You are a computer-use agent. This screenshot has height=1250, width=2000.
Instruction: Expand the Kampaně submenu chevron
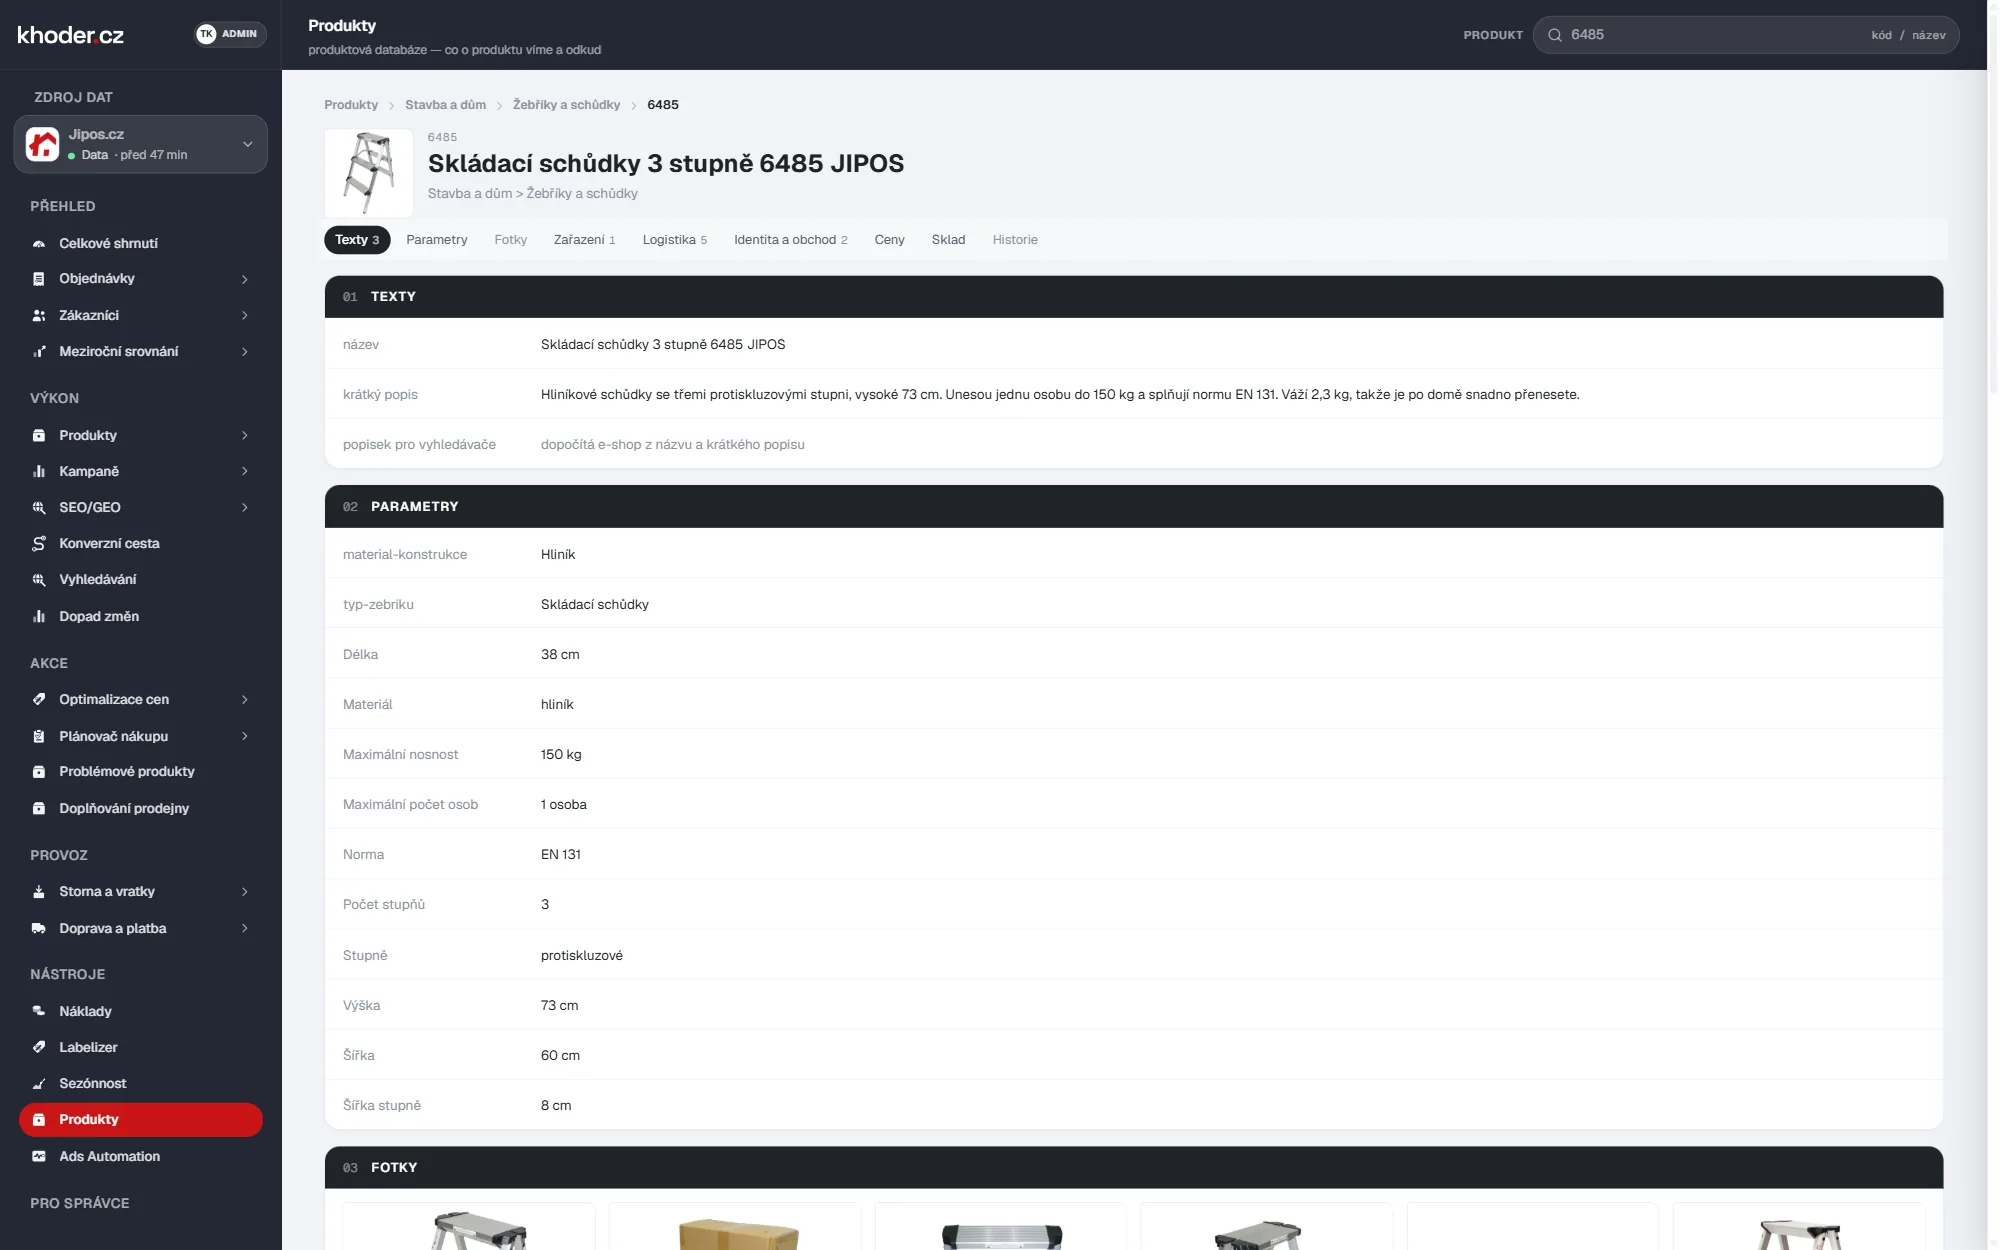point(244,471)
